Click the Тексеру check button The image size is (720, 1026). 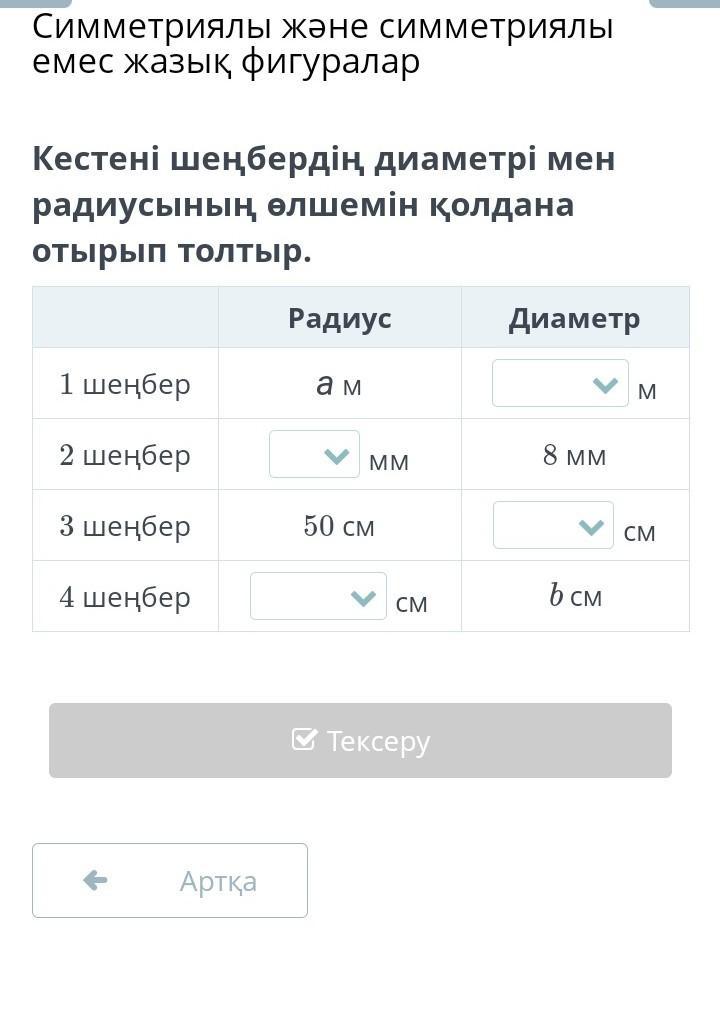(x=360, y=740)
